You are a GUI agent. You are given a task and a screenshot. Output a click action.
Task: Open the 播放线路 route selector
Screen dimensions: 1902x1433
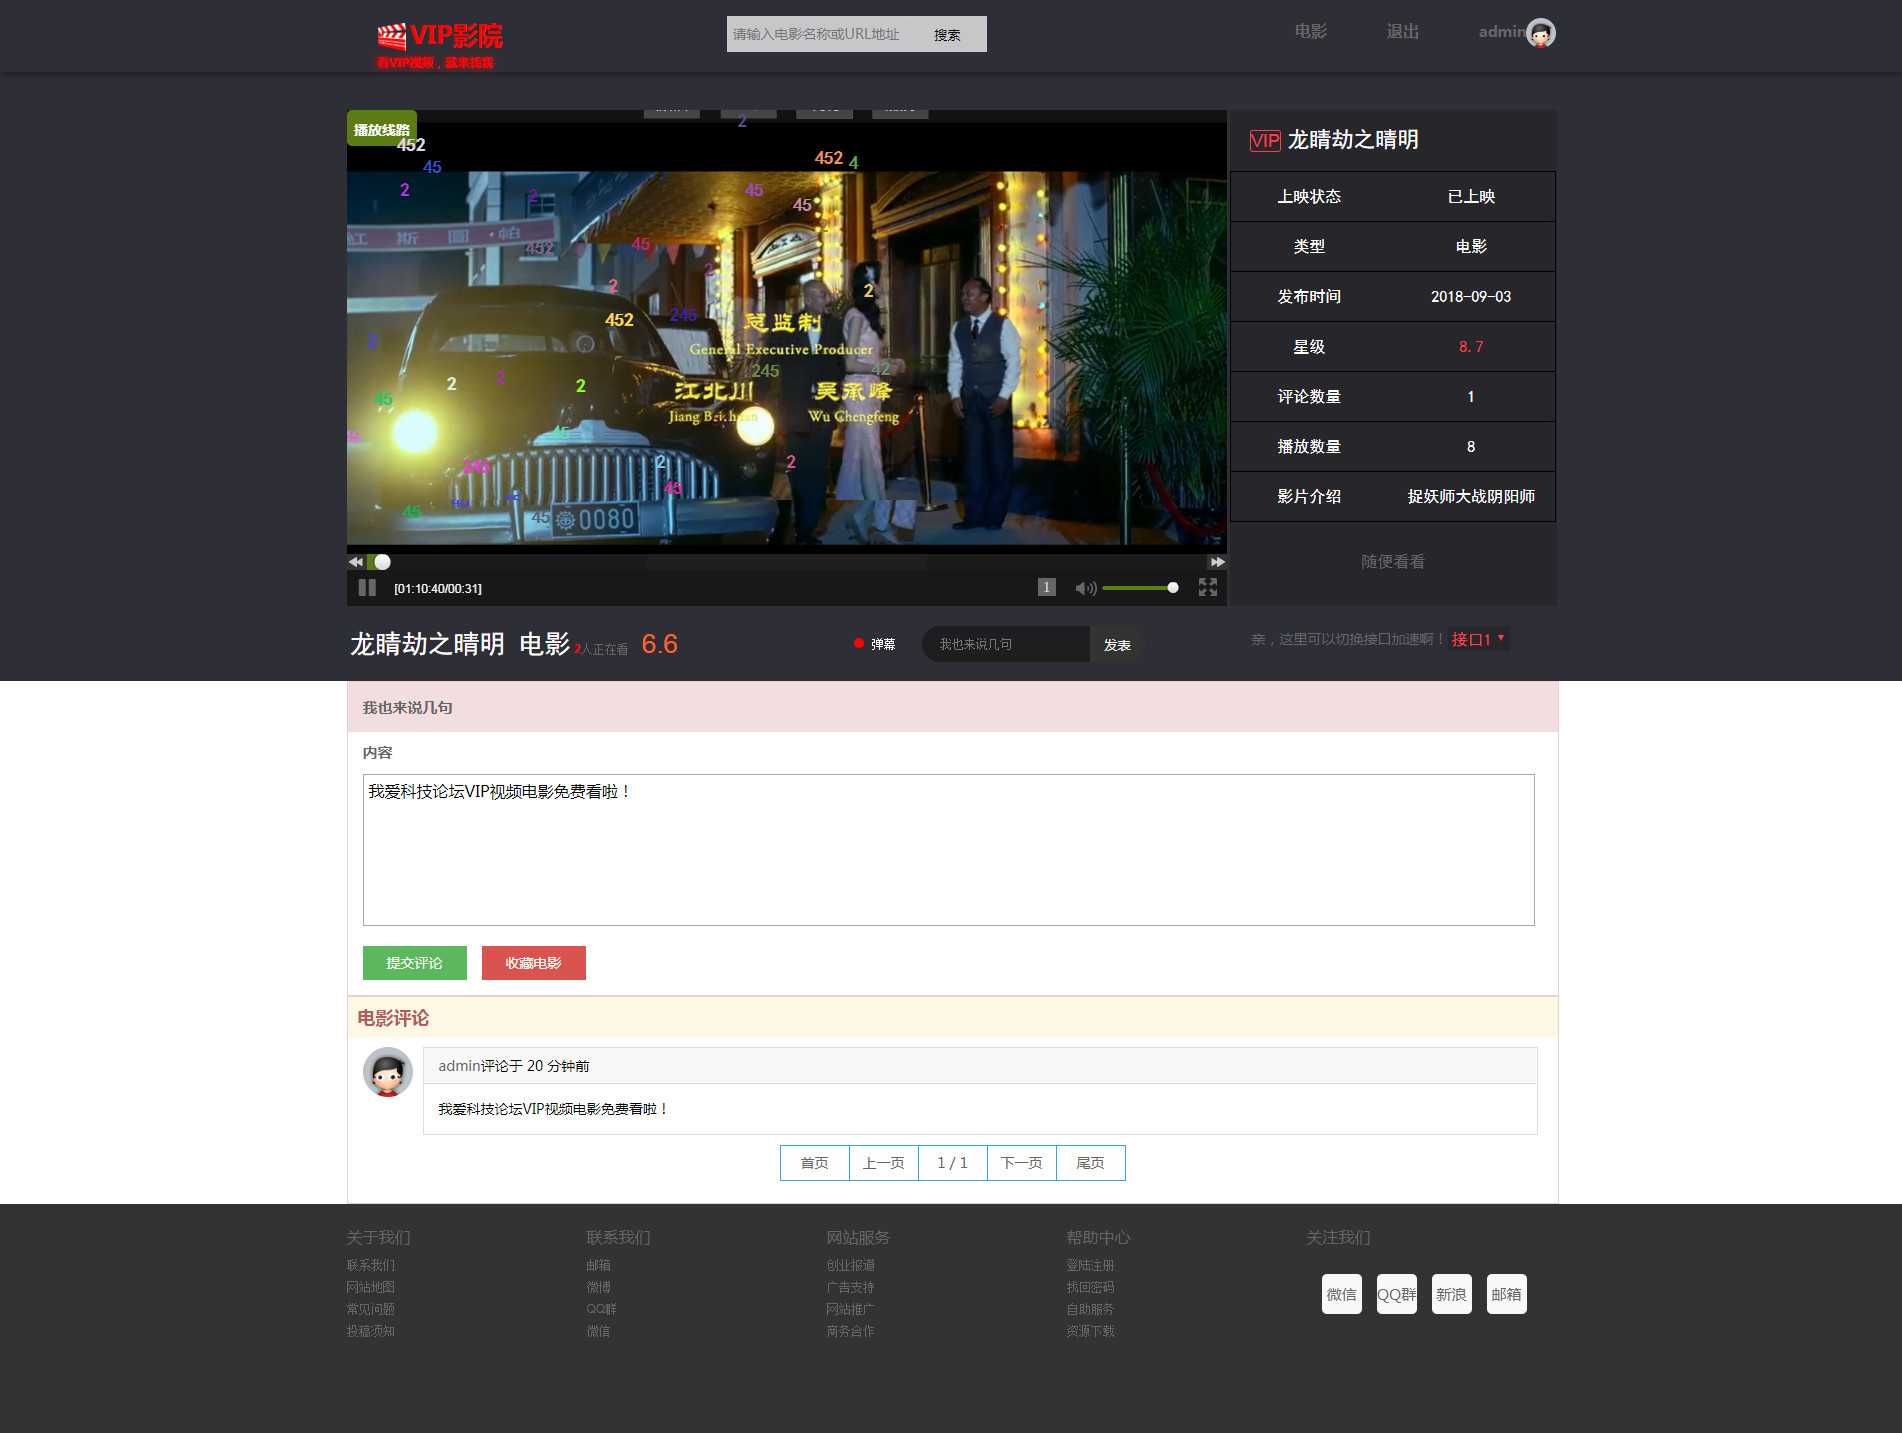coord(381,129)
